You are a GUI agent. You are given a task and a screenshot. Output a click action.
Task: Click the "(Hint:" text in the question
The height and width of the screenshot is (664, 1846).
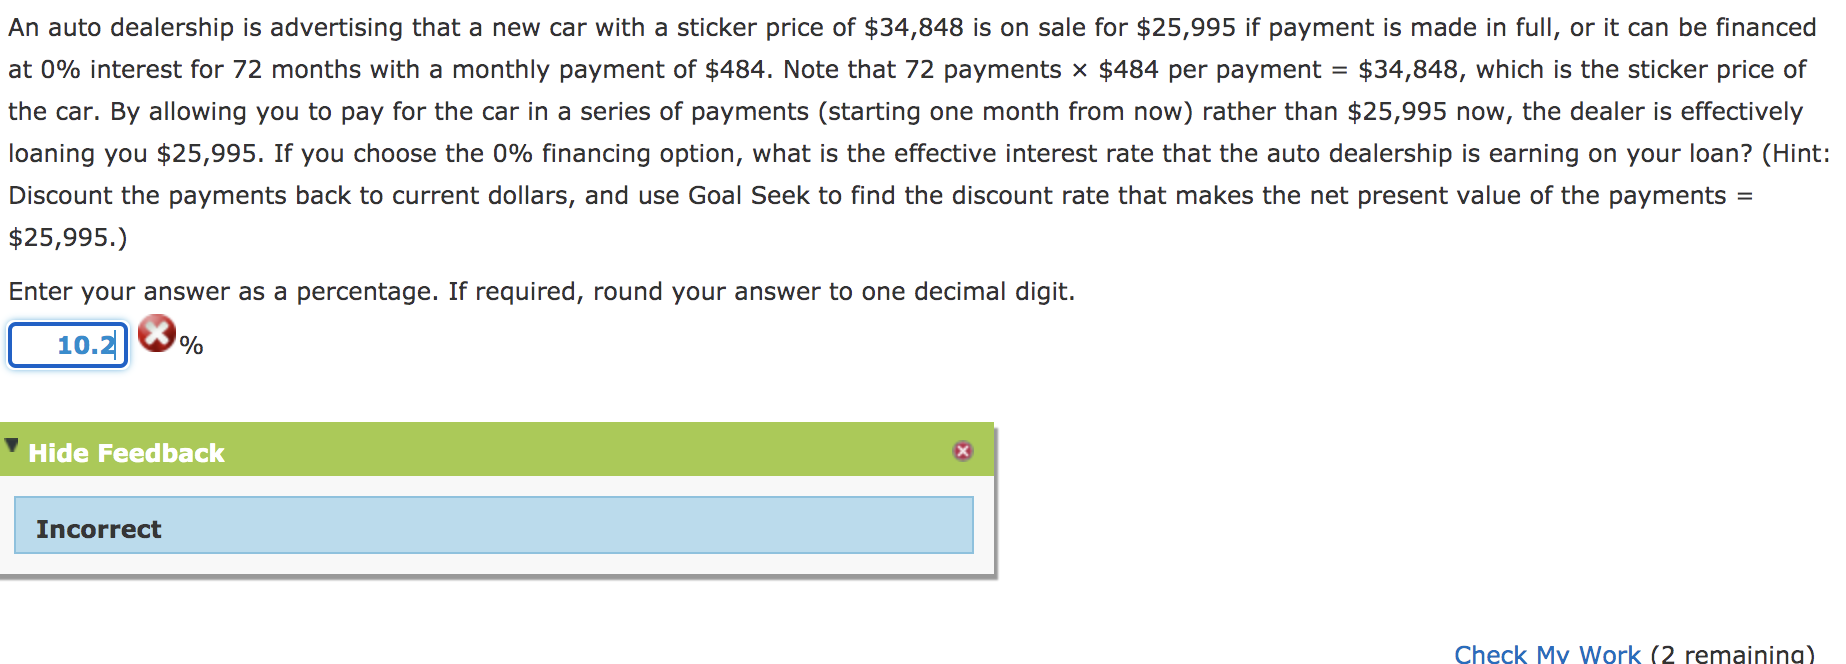[1795, 154]
